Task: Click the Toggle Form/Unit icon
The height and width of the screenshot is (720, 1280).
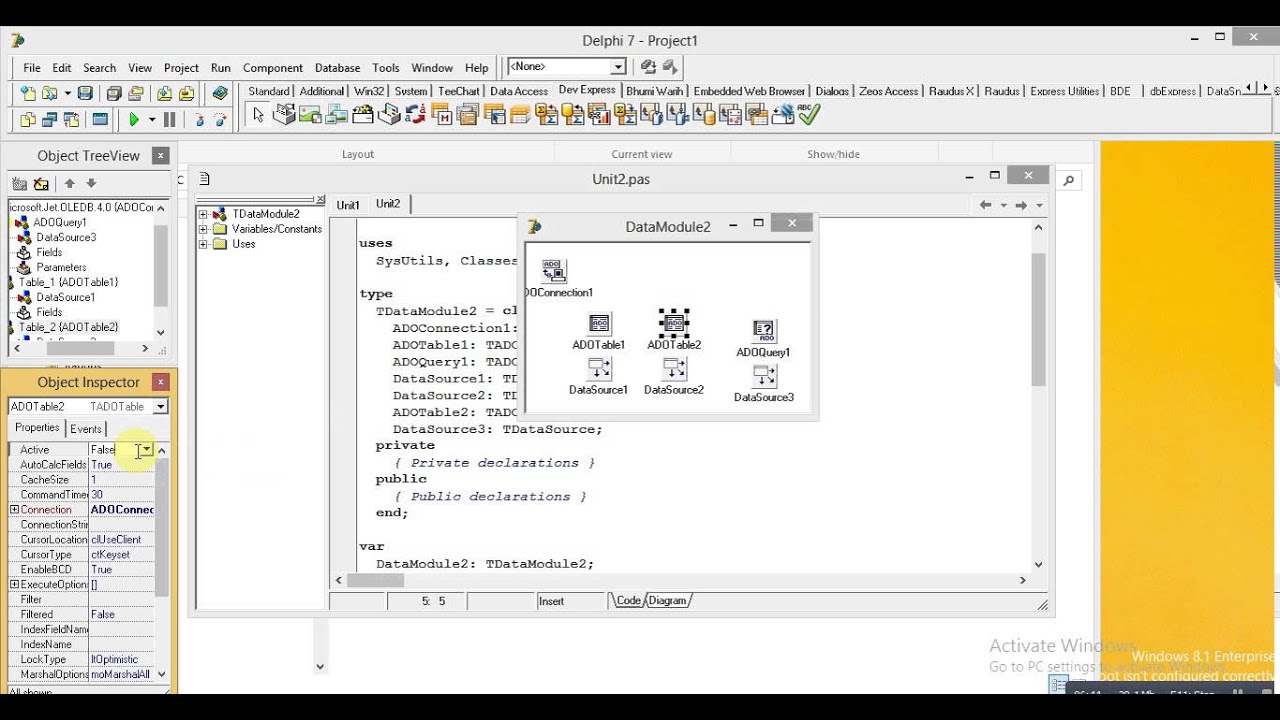Action: tap(71, 119)
